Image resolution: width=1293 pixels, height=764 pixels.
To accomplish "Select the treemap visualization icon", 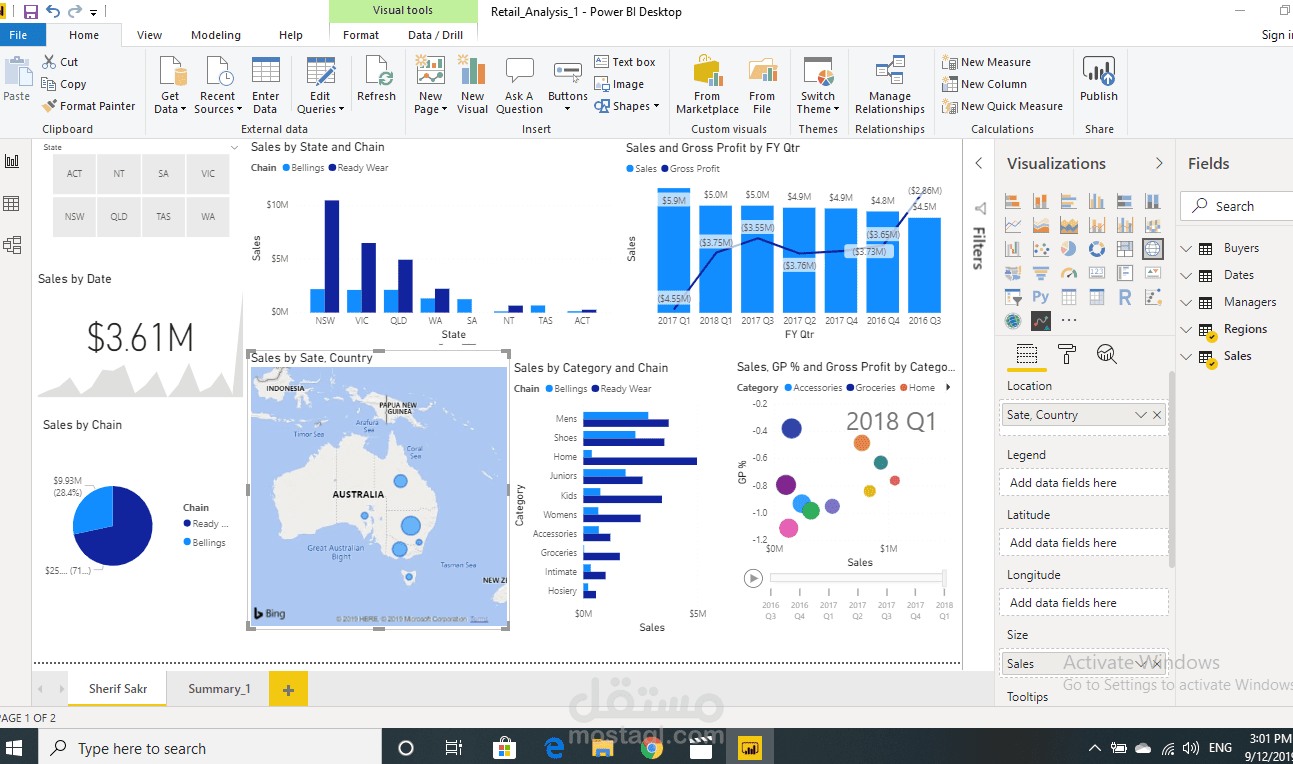I will pyautogui.click(x=1125, y=249).
